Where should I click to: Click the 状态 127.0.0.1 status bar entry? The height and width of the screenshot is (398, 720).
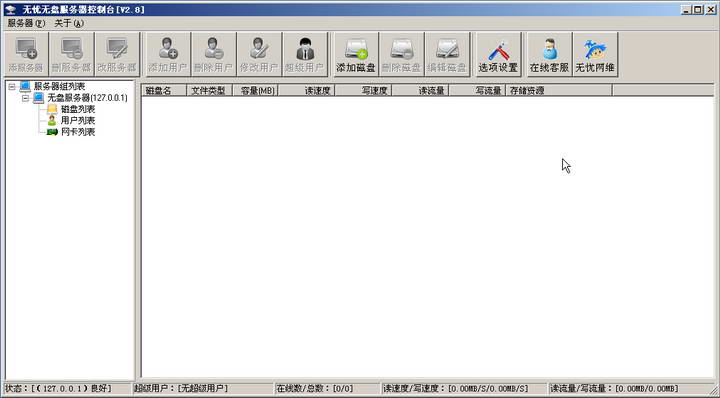click(x=67, y=389)
